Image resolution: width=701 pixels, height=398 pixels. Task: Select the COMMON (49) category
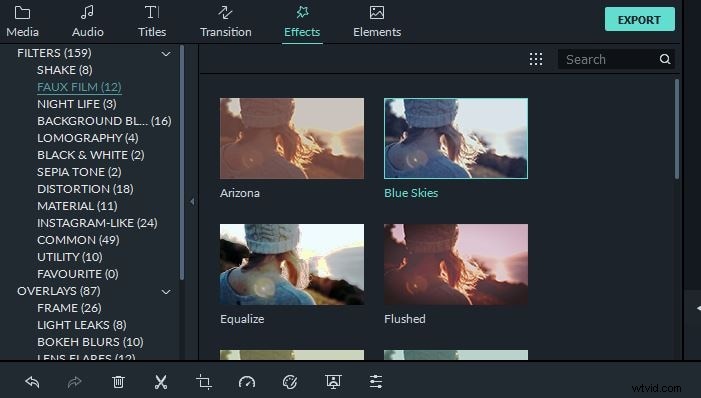(x=78, y=240)
